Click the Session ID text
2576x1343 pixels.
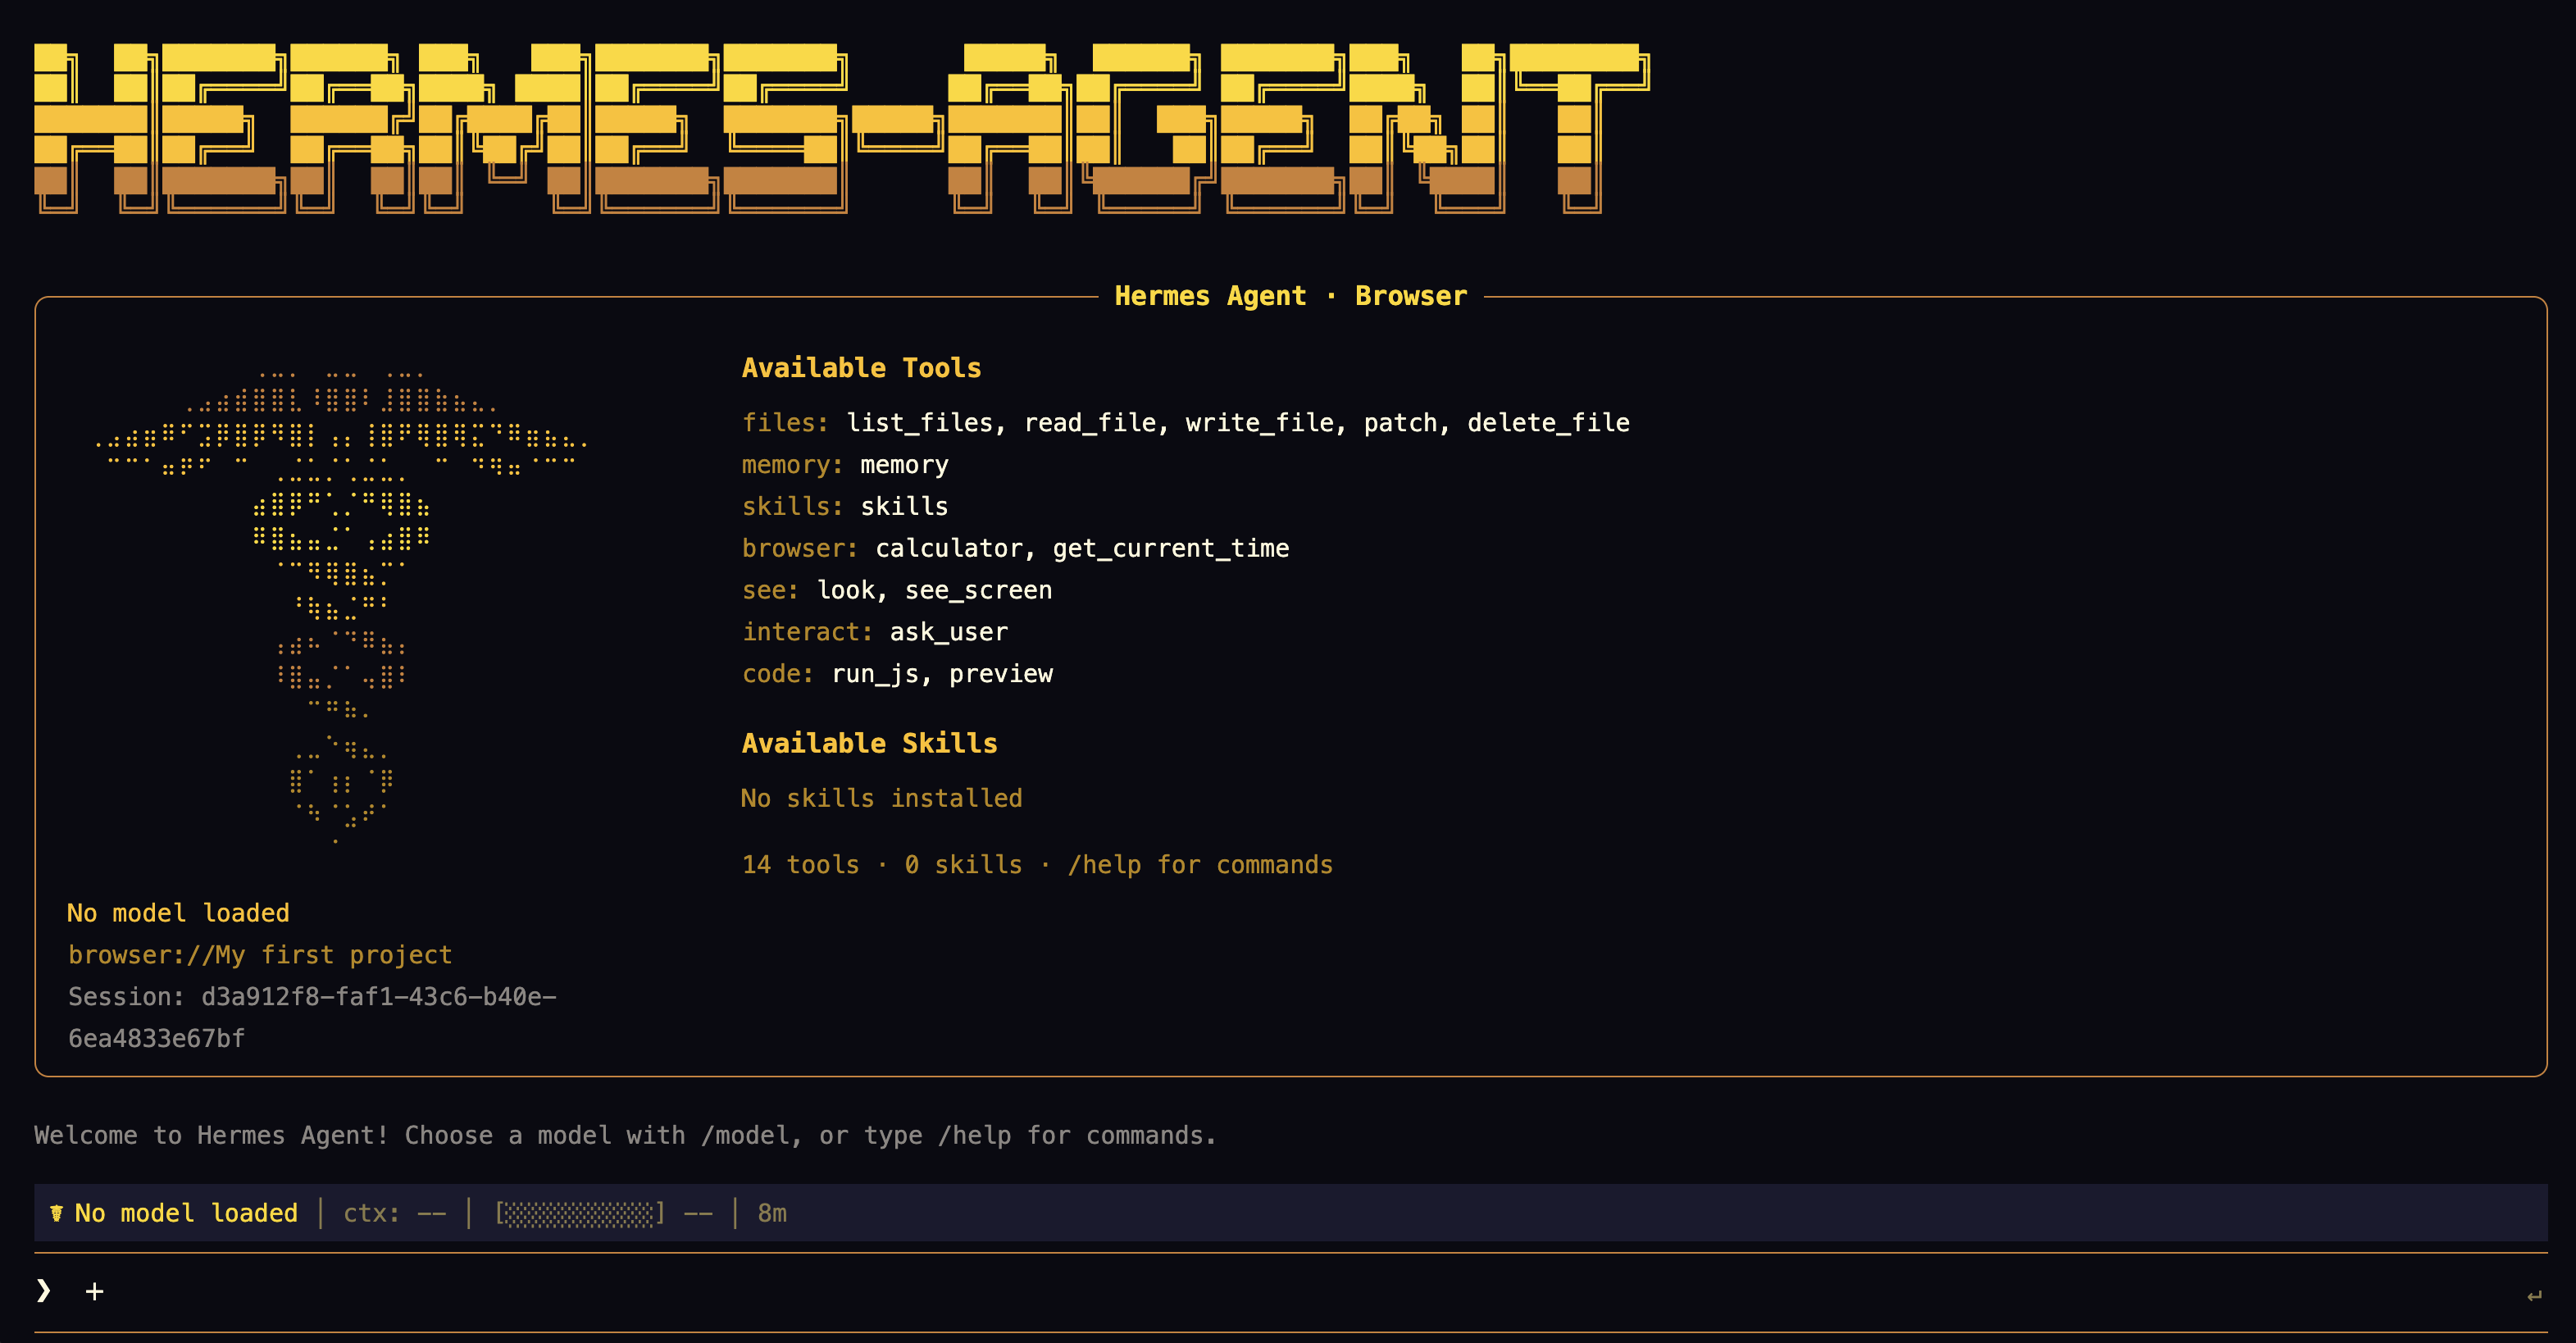[312, 1018]
